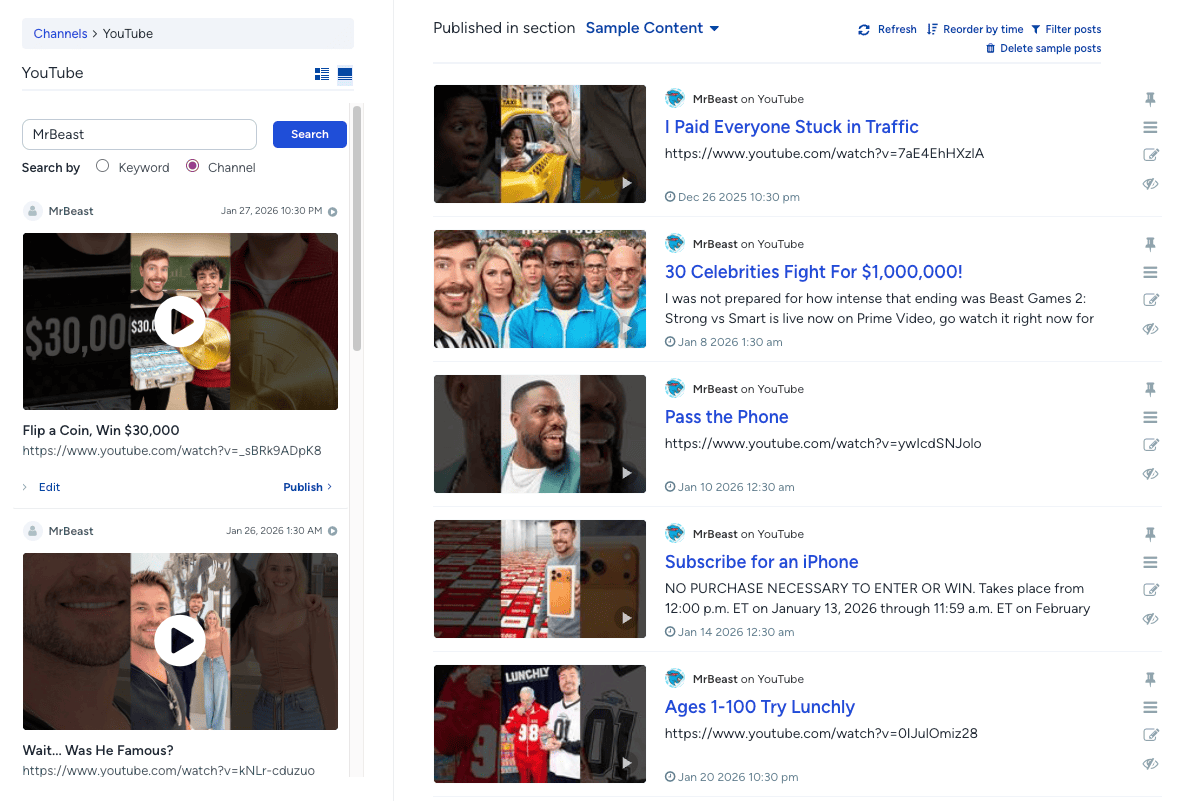Screen dimensions: 1200x806
Task: Focus the MrBeast search input field
Action: [x=139, y=134]
